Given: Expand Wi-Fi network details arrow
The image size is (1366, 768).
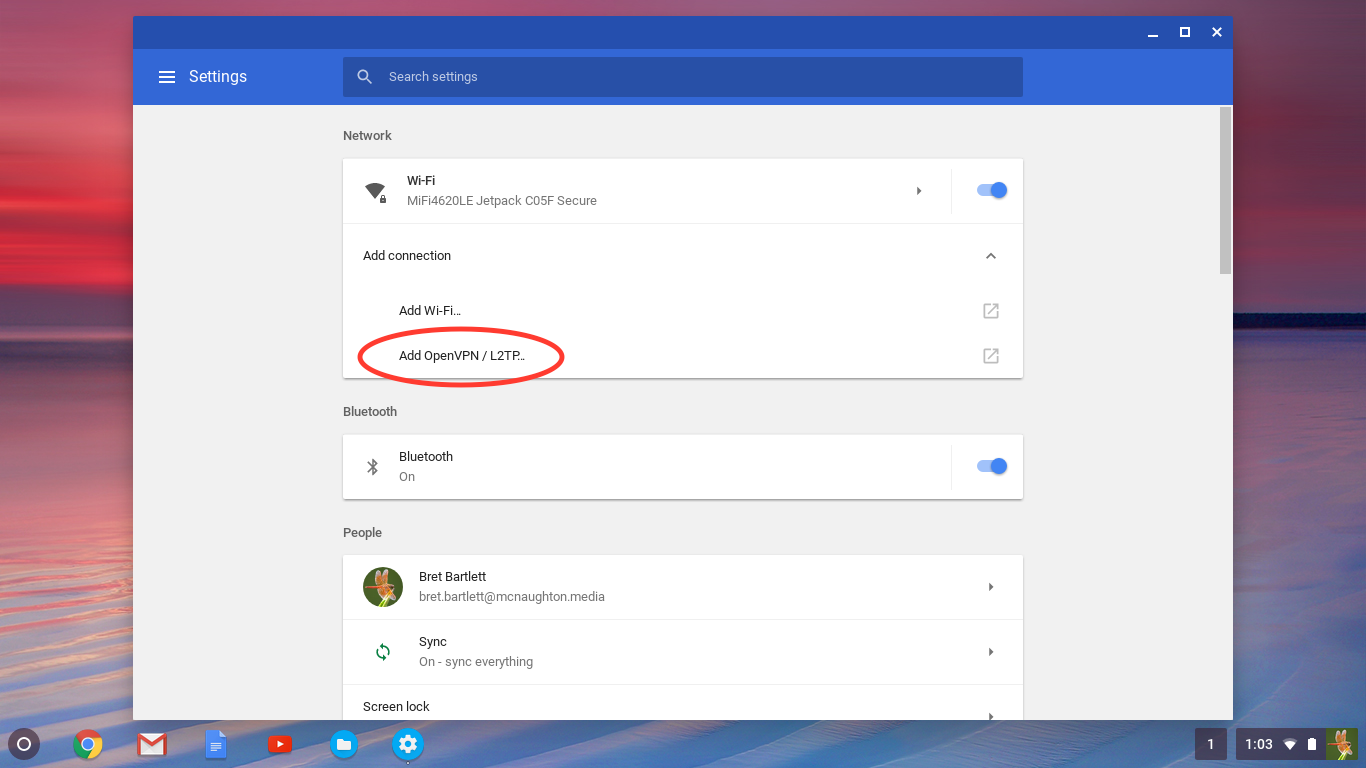Looking at the screenshot, I should (919, 191).
